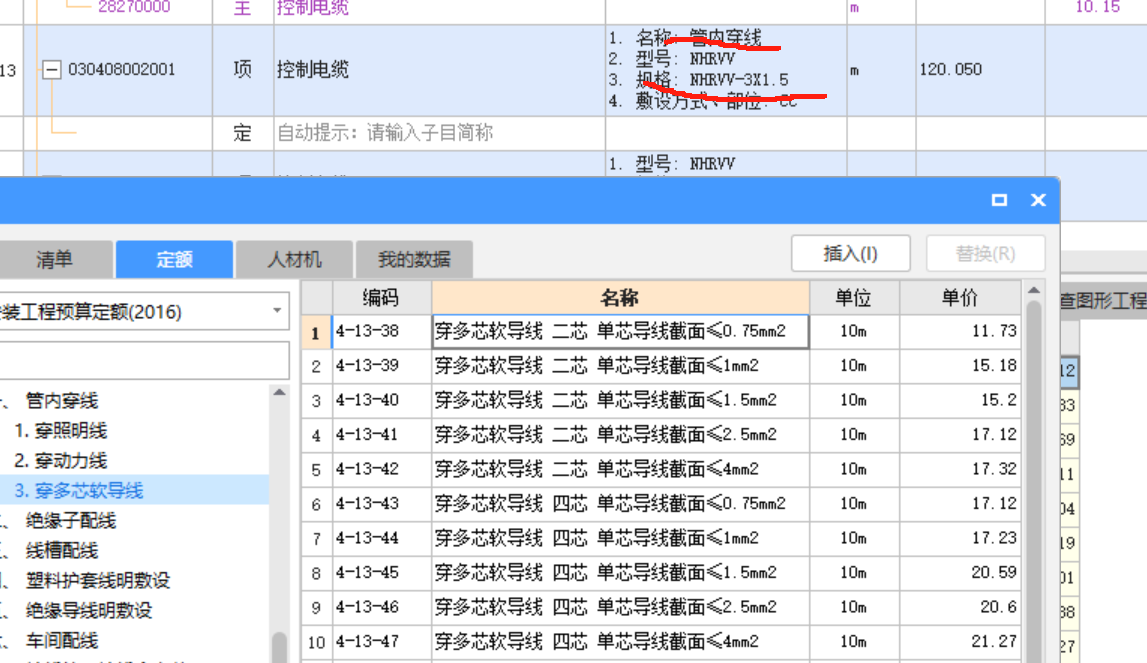Select quota code 4-13-39
This screenshot has height=663, width=1147.
tap(381, 366)
